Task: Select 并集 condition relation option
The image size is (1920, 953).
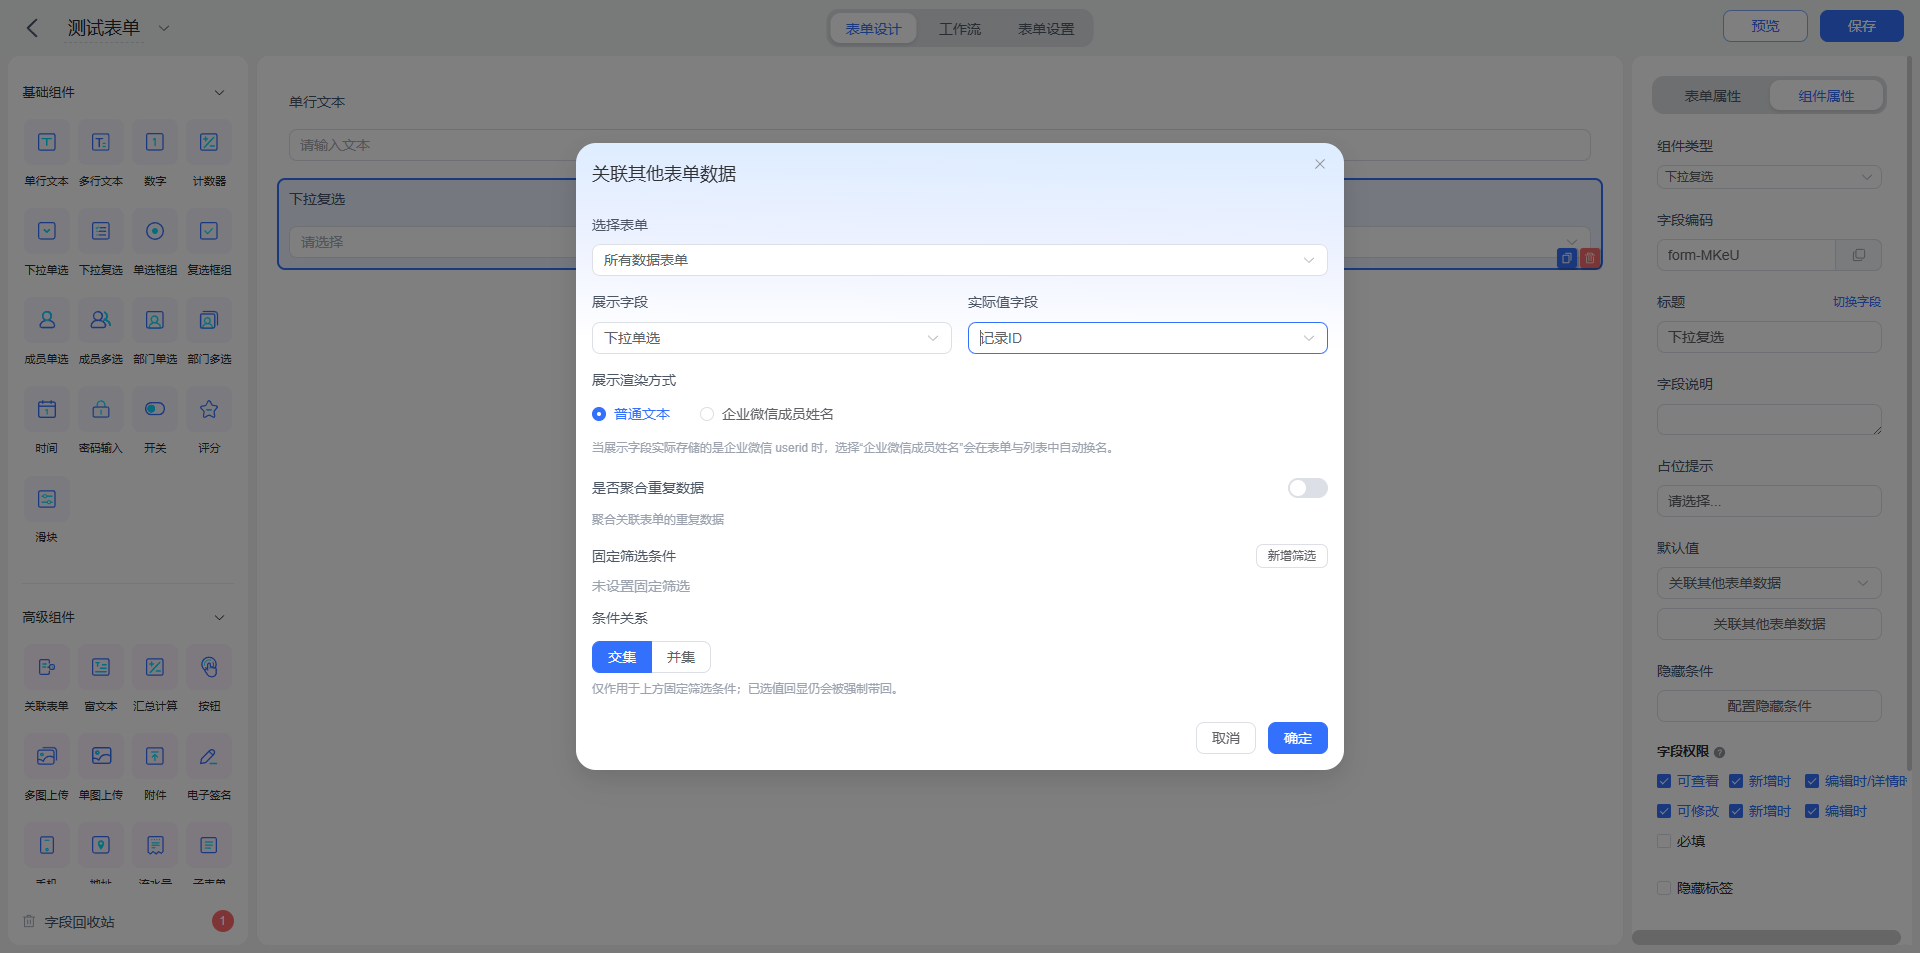Action: (681, 657)
